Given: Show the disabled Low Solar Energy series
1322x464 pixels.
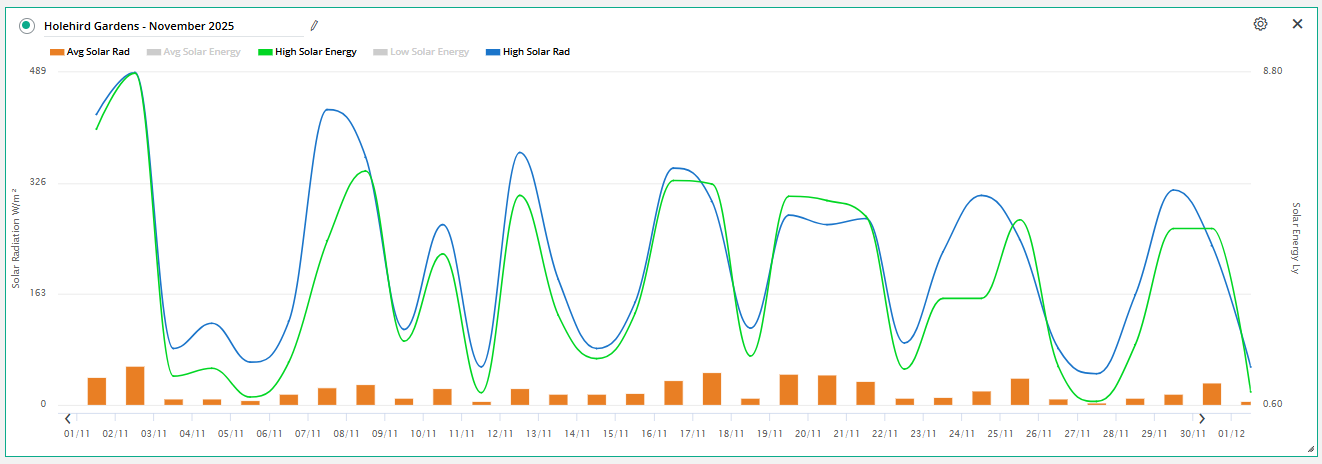Looking at the screenshot, I should (429, 52).
